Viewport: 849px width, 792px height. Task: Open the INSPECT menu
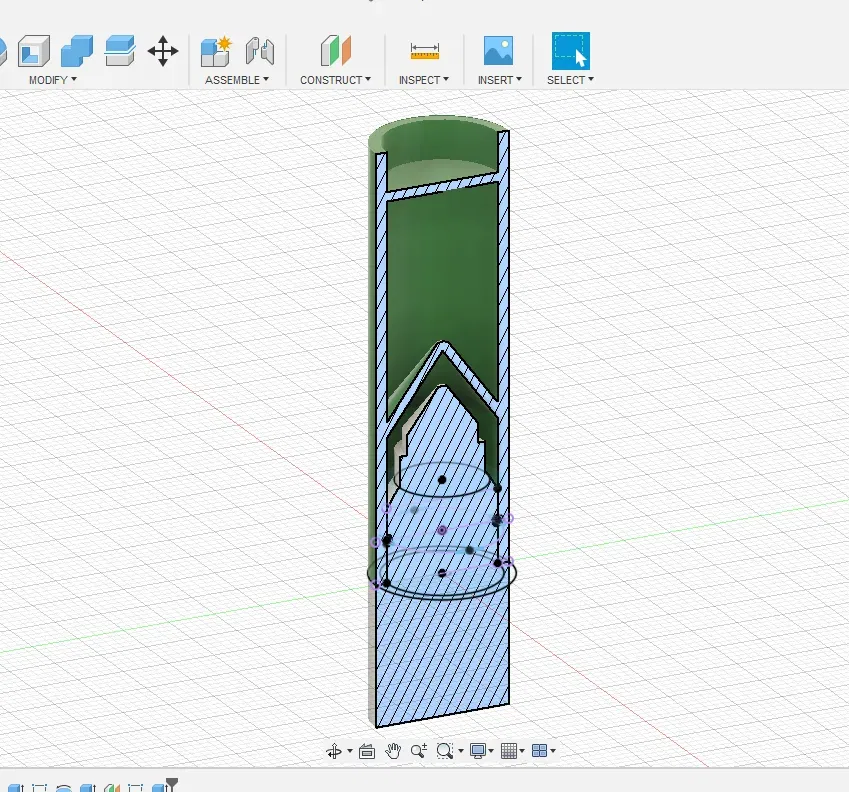pyautogui.click(x=423, y=80)
